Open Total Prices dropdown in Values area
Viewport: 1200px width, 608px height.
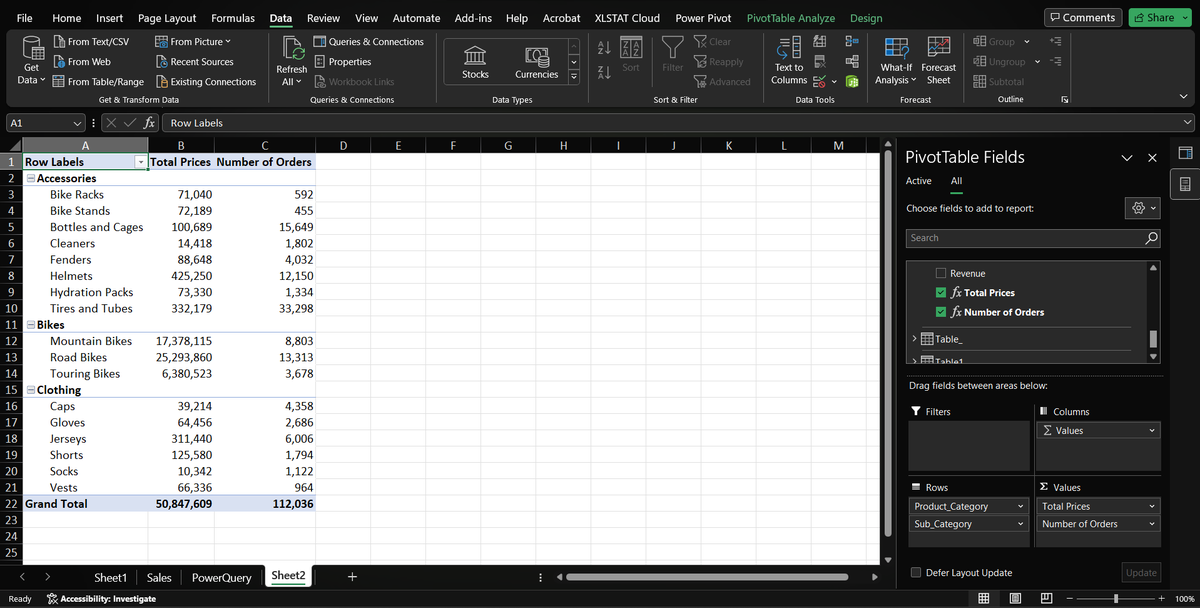click(1152, 507)
